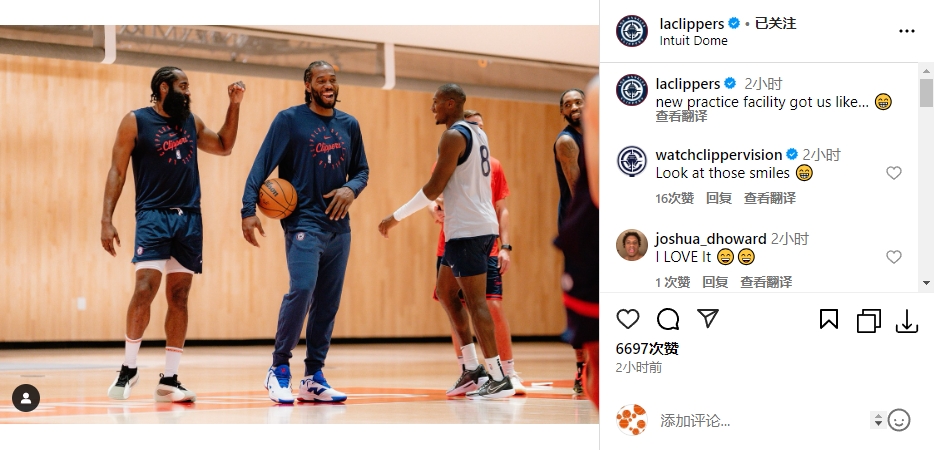Share the post via paper plane icon
Viewport: 934px width, 450px height.
click(708, 318)
